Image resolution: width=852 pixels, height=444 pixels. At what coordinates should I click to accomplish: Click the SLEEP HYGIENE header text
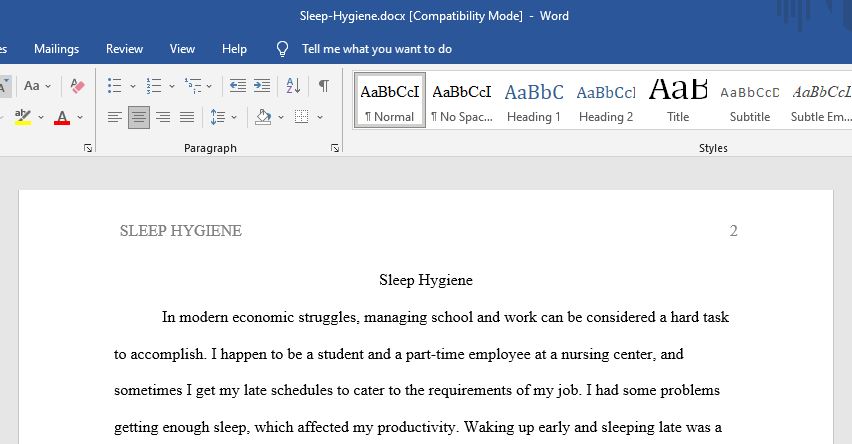(x=180, y=231)
